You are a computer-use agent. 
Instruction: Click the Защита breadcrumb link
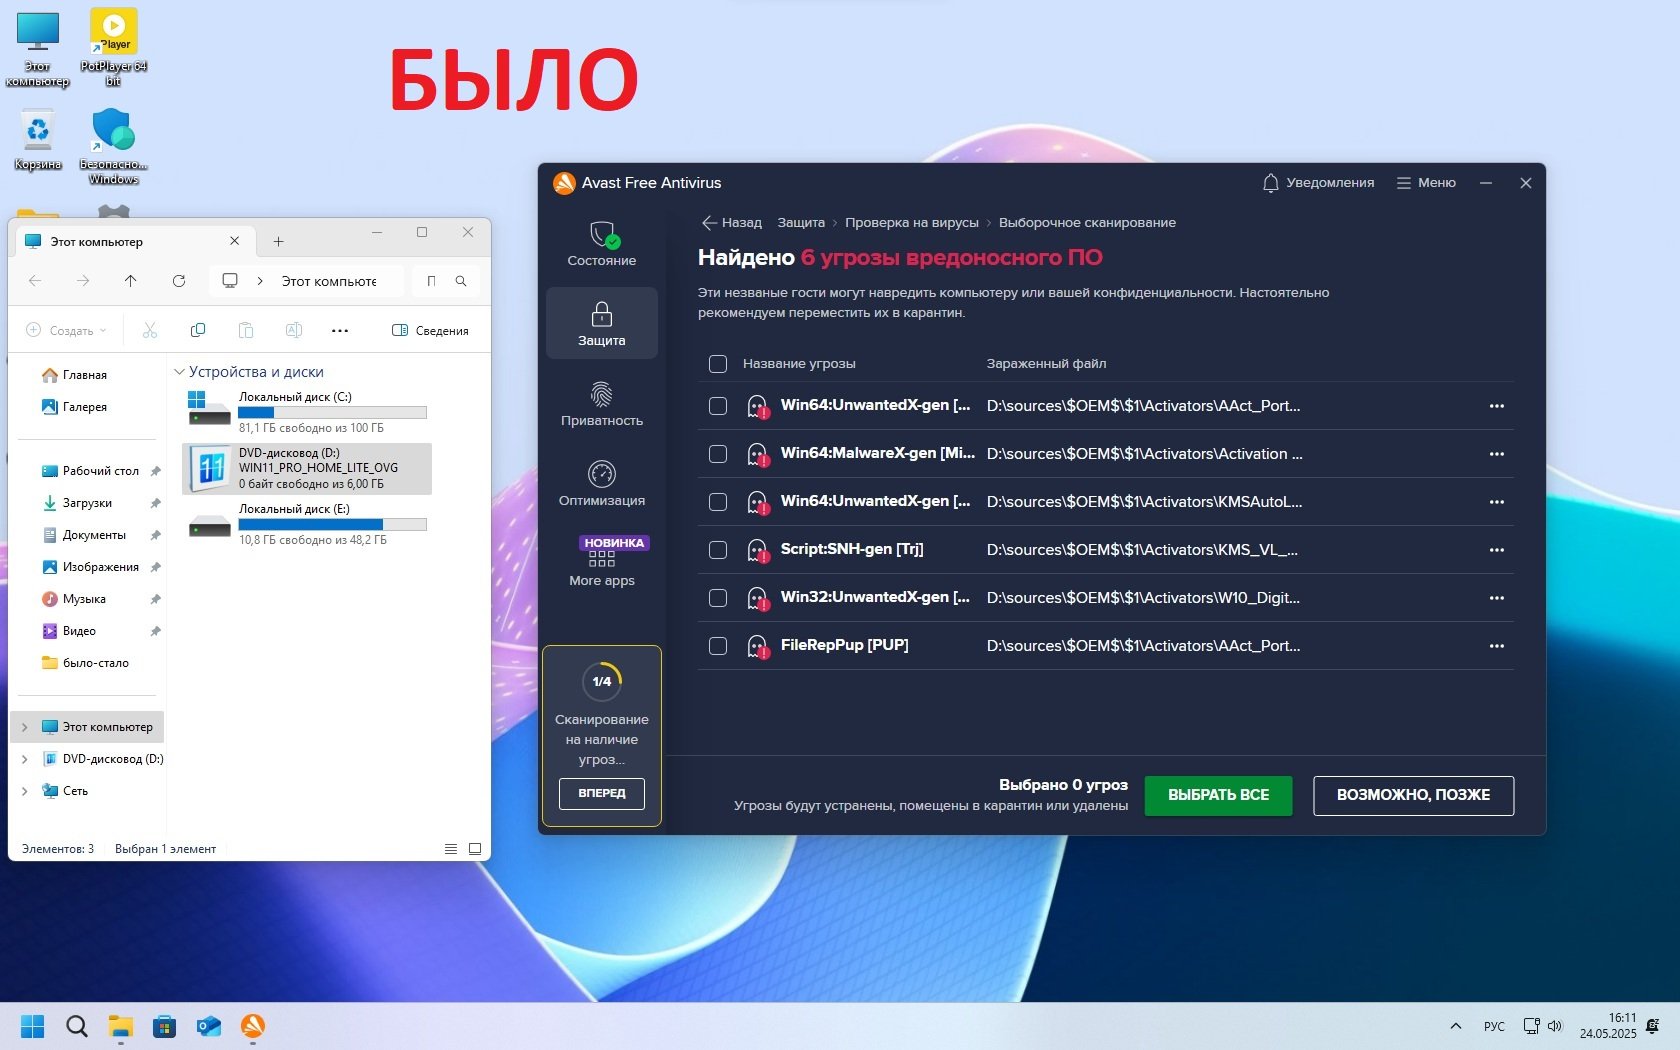[x=801, y=223]
